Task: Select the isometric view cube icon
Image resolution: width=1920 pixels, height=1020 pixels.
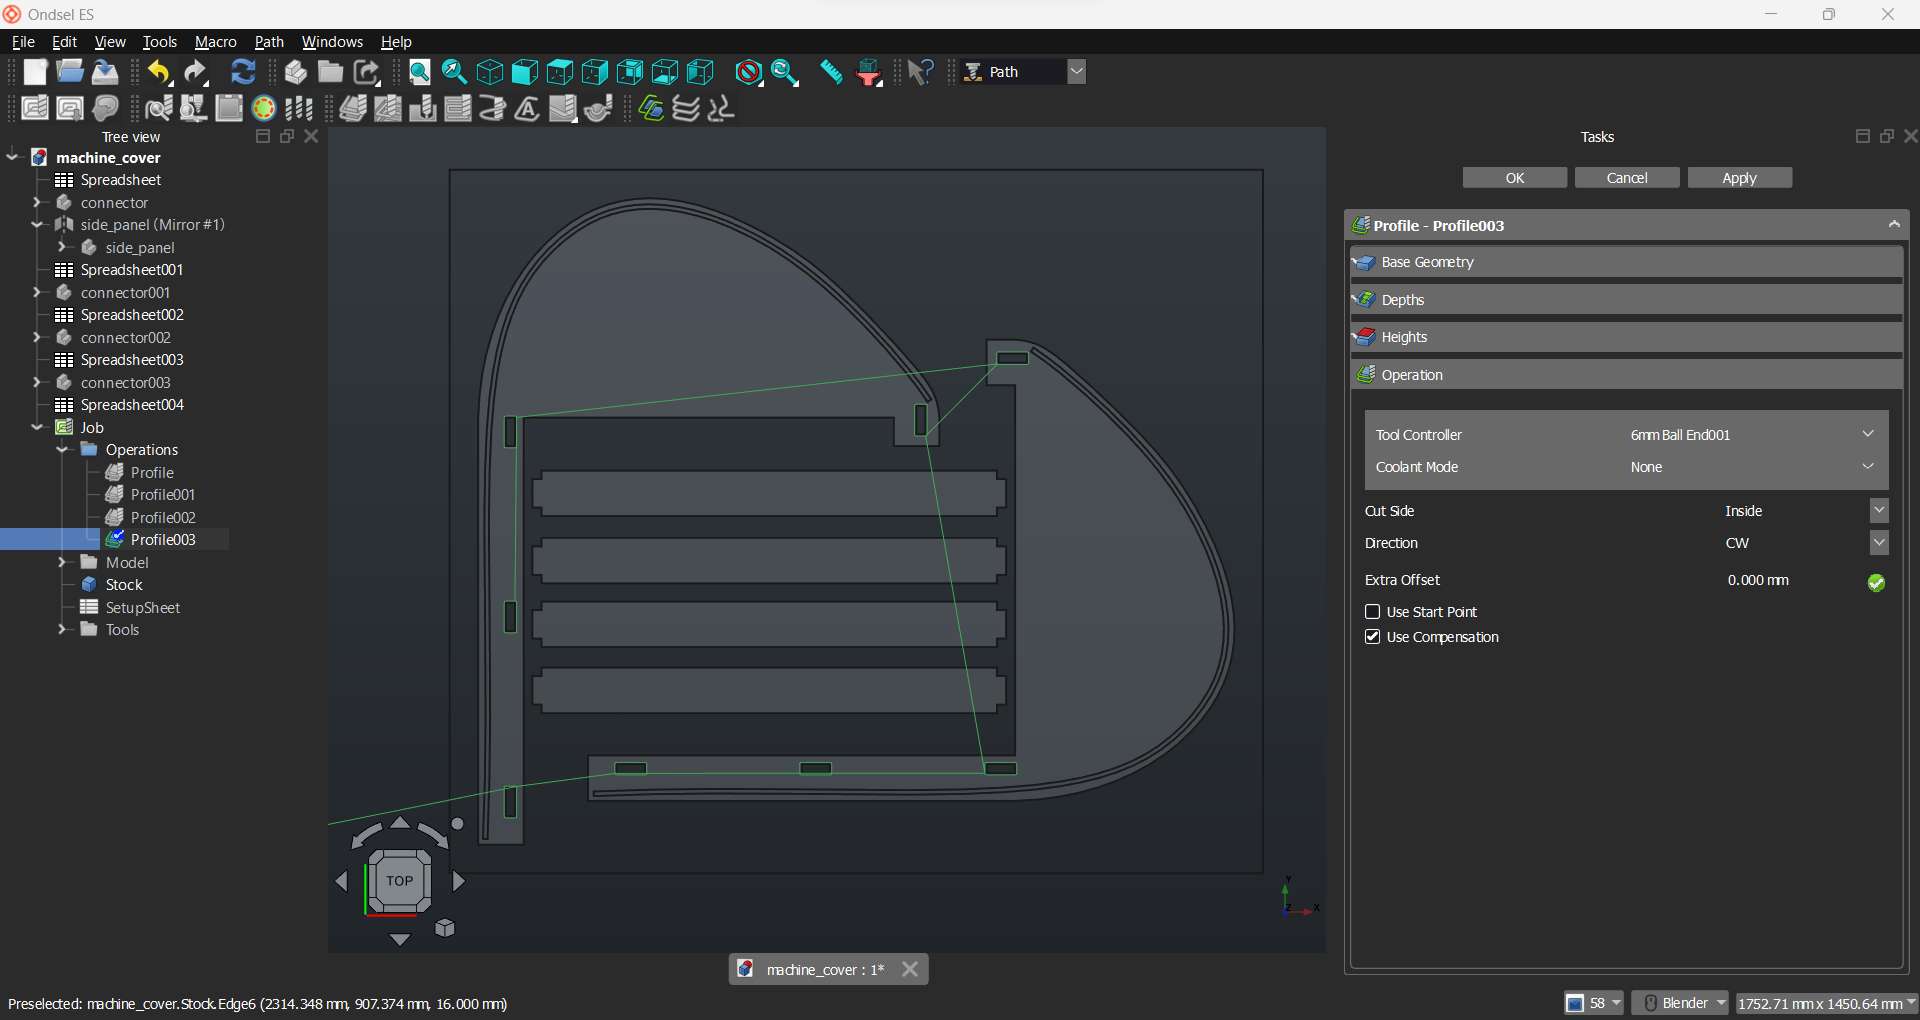Action: (x=490, y=72)
